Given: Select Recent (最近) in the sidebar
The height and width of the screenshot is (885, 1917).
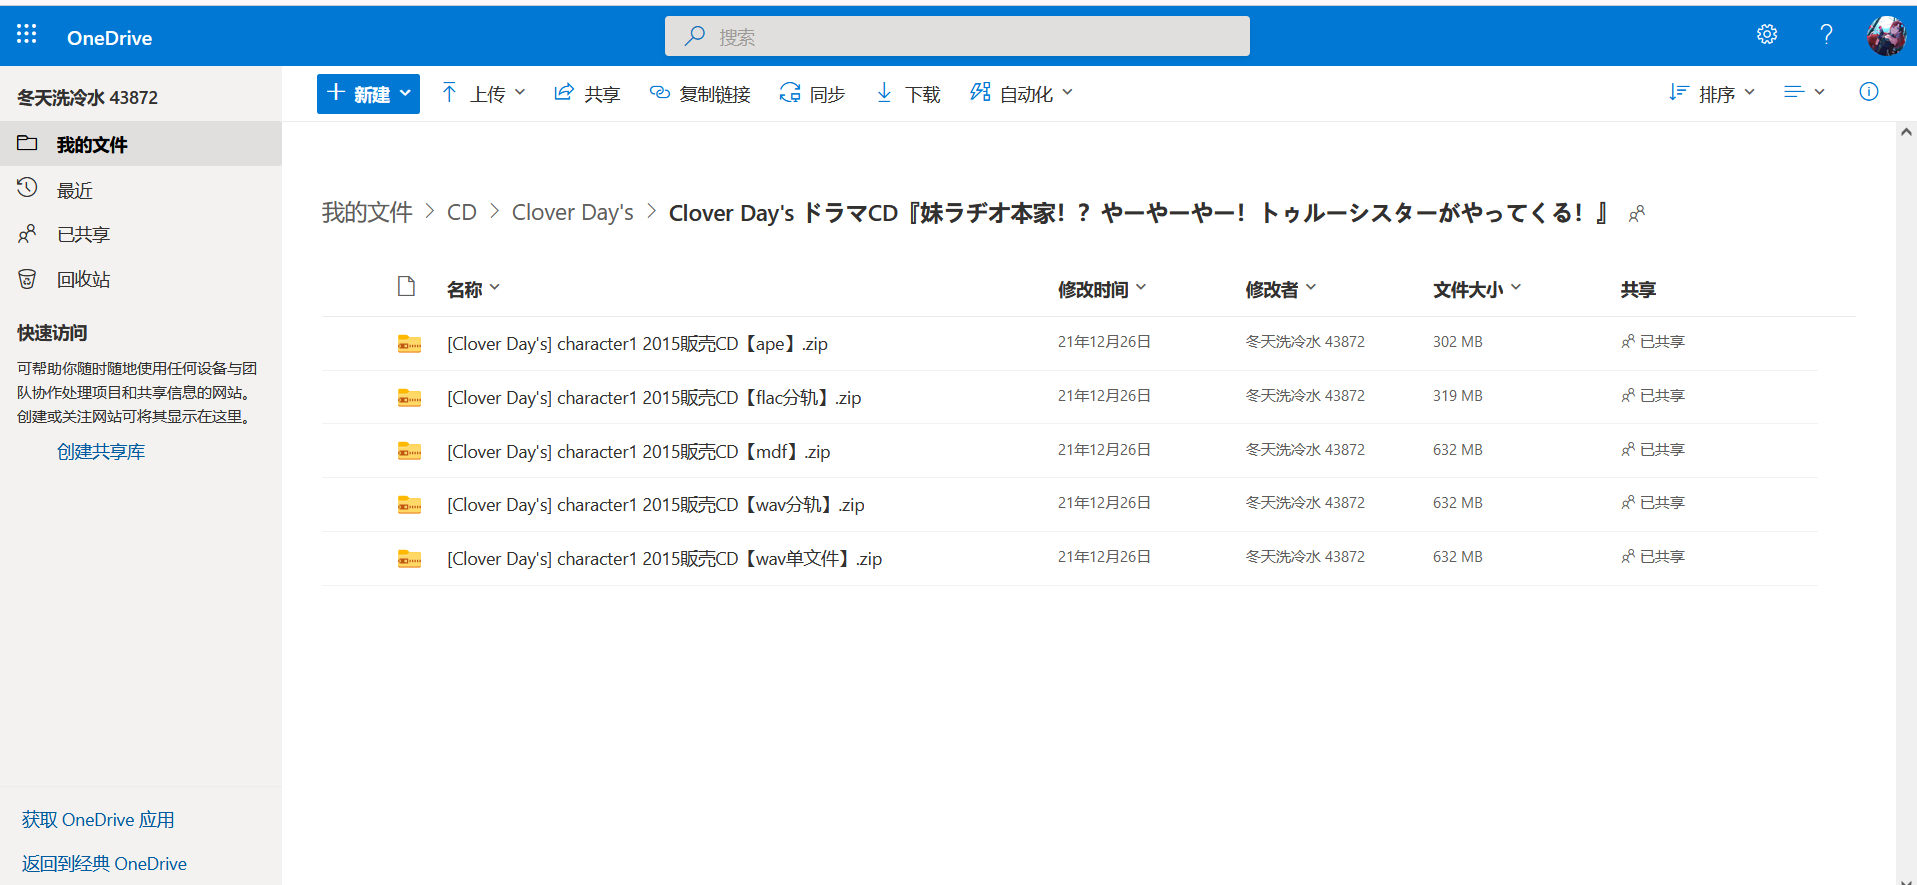Looking at the screenshot, I should tap(75, 190).
